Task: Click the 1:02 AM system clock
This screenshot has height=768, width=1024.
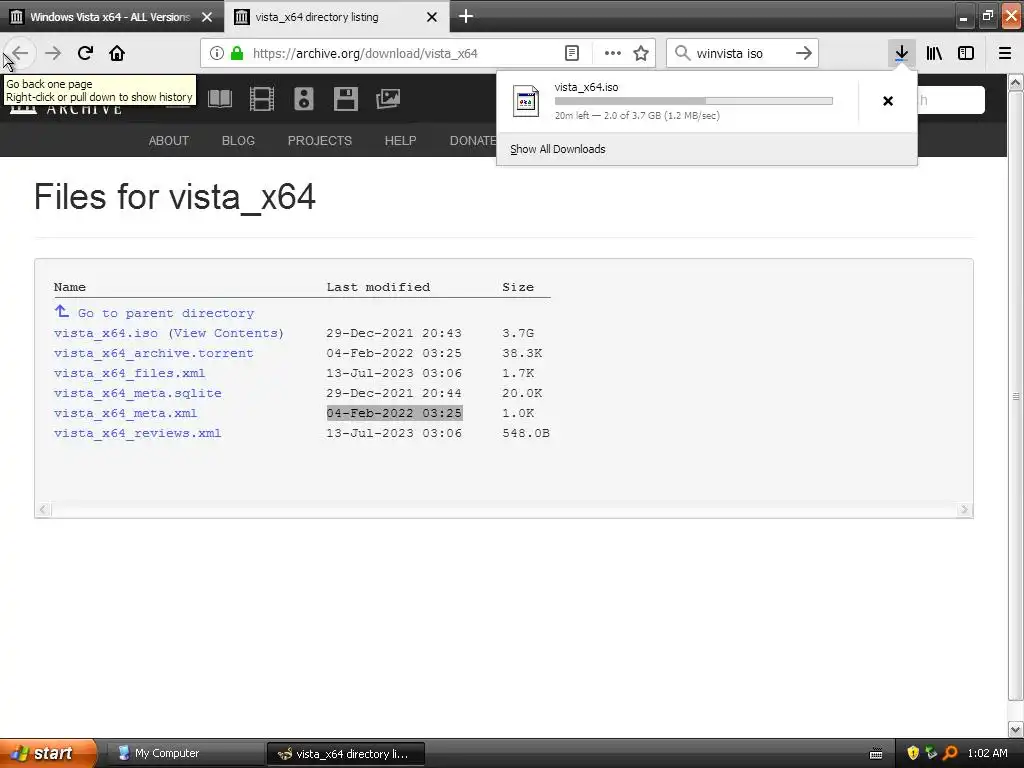Action: coord(987,753)
